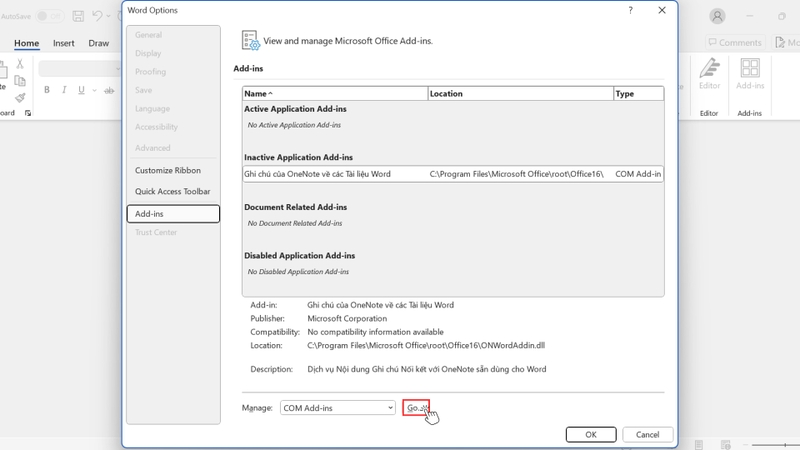Screen dimensions: 800x450
Task: Open the Proofing category
Action: [151, 71]
